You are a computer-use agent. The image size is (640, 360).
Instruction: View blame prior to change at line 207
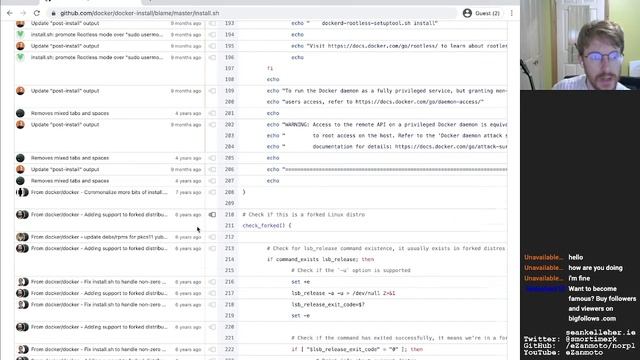[212, 181]
